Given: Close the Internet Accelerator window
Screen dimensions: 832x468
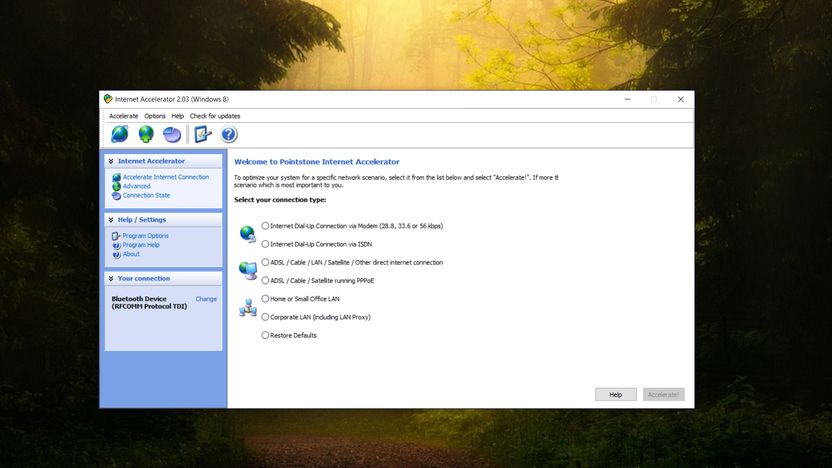Looking at the screenshot, I should coord(680,99).
